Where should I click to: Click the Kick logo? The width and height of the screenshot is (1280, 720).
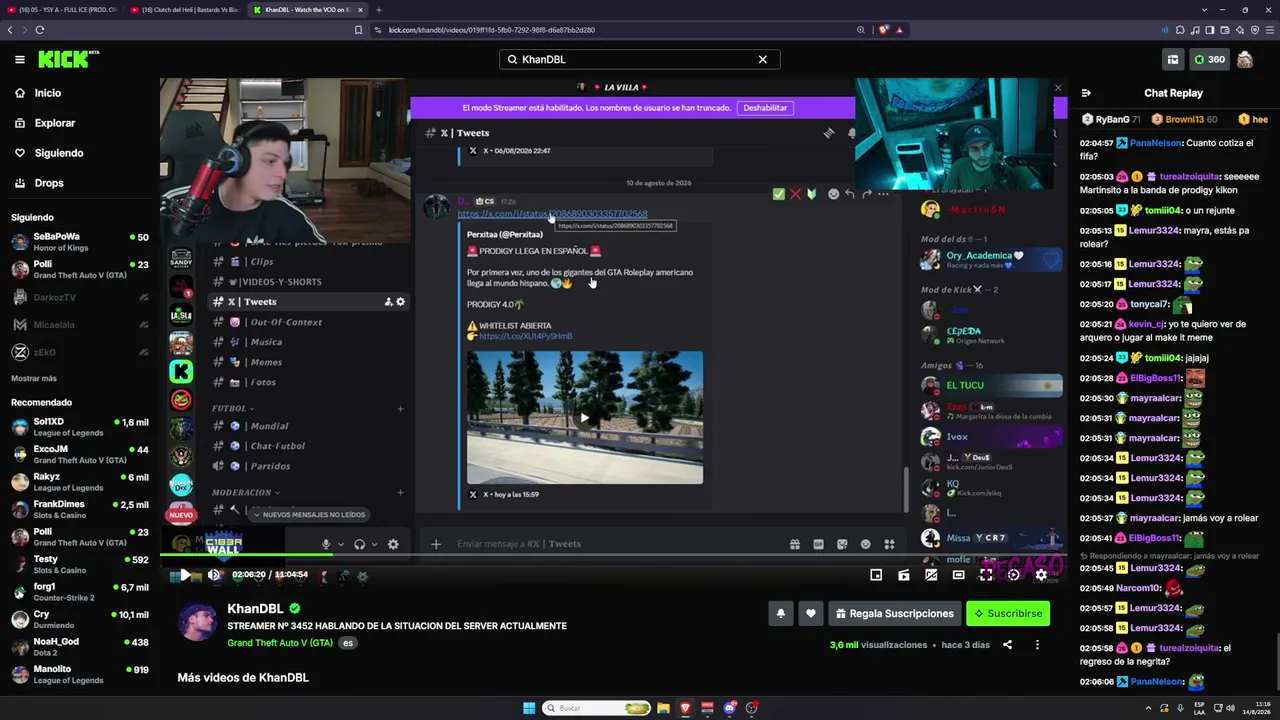tap(68, 60)
